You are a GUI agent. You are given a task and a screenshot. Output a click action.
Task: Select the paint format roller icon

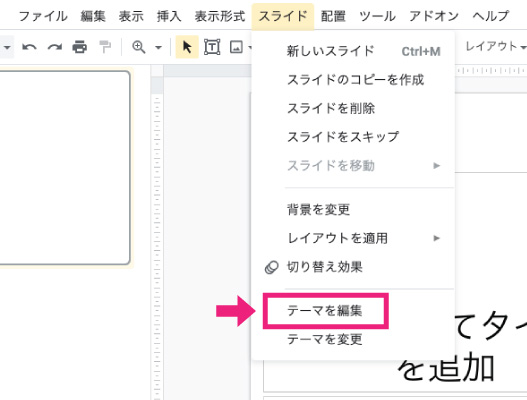[105, 47]
